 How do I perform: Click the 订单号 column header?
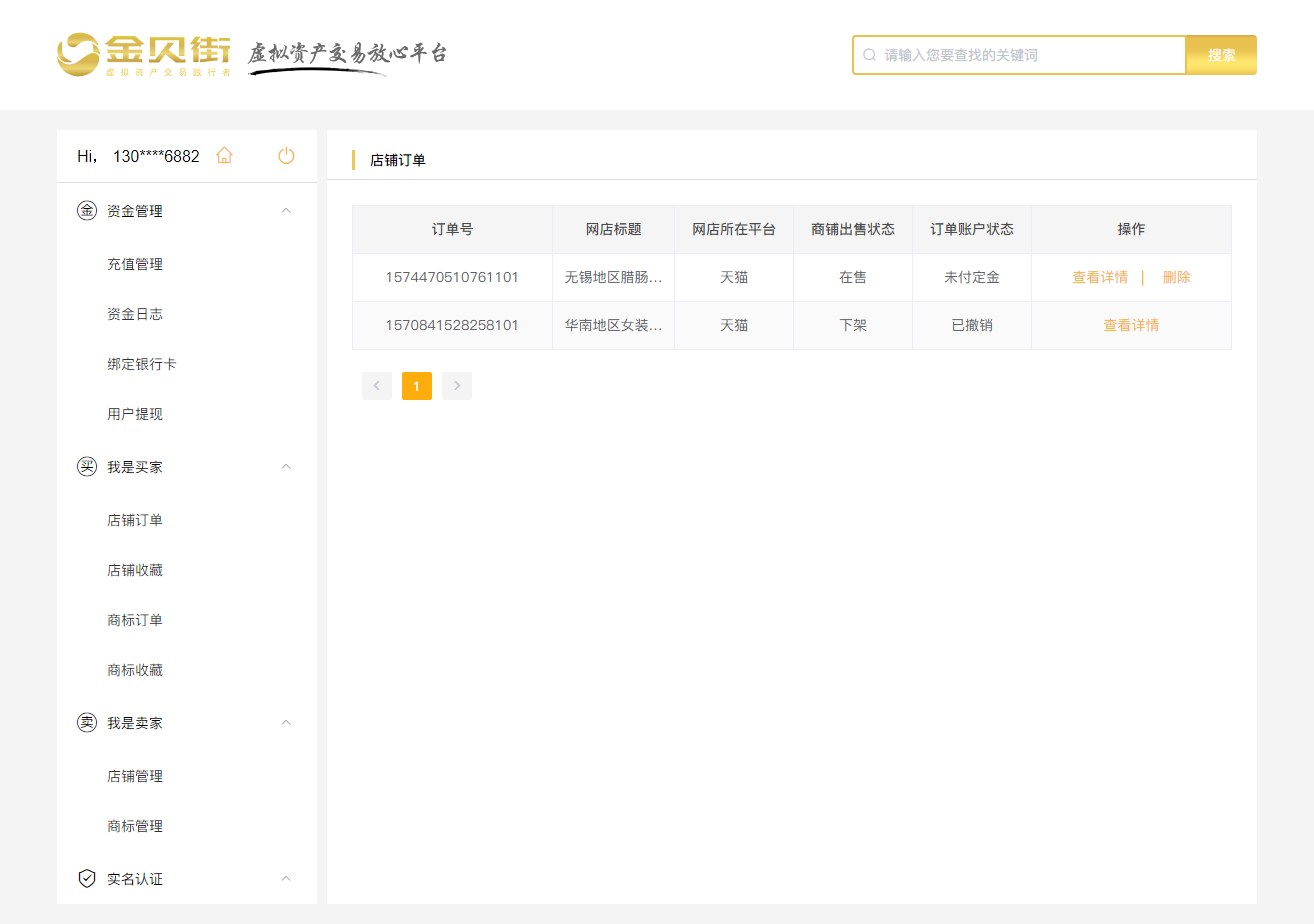(x=452, y=229)
